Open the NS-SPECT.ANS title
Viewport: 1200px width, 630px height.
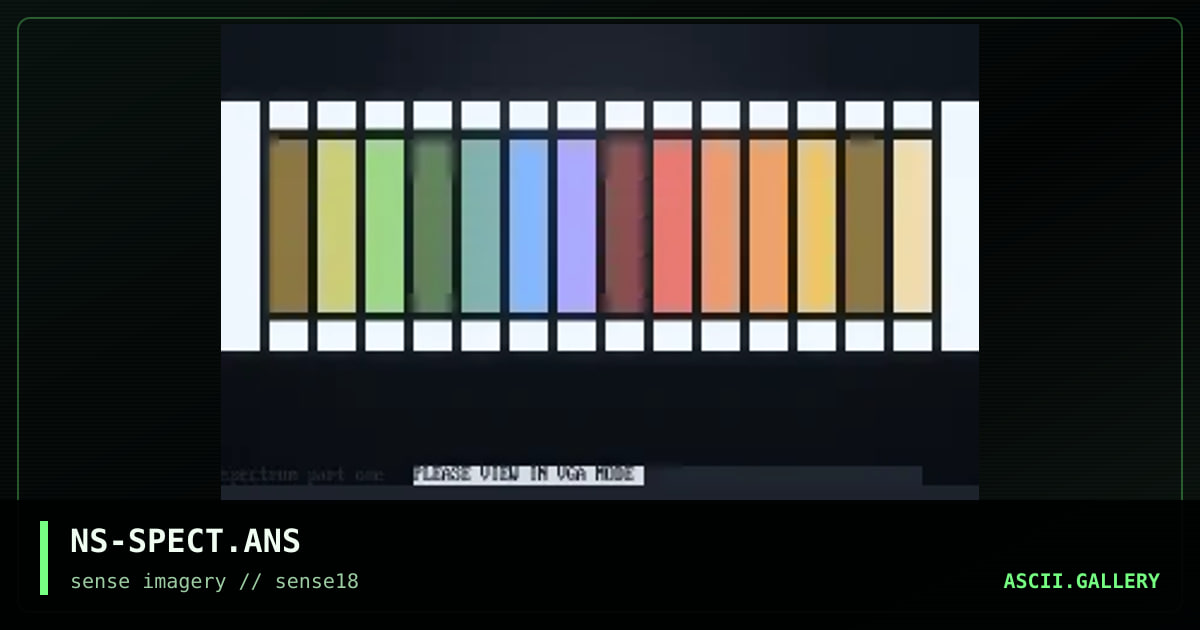[x=185, y=541]
